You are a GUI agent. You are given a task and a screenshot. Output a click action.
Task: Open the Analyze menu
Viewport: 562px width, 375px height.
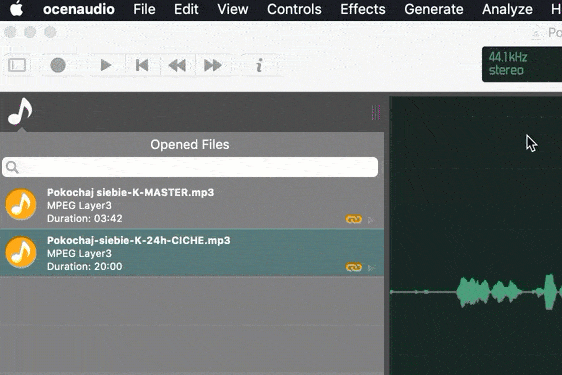[x=507, y=9]
